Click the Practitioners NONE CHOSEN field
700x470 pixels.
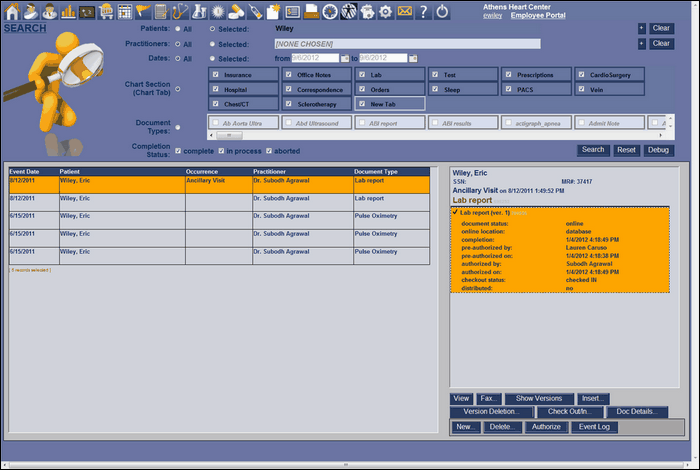click(x=407, y=44)
